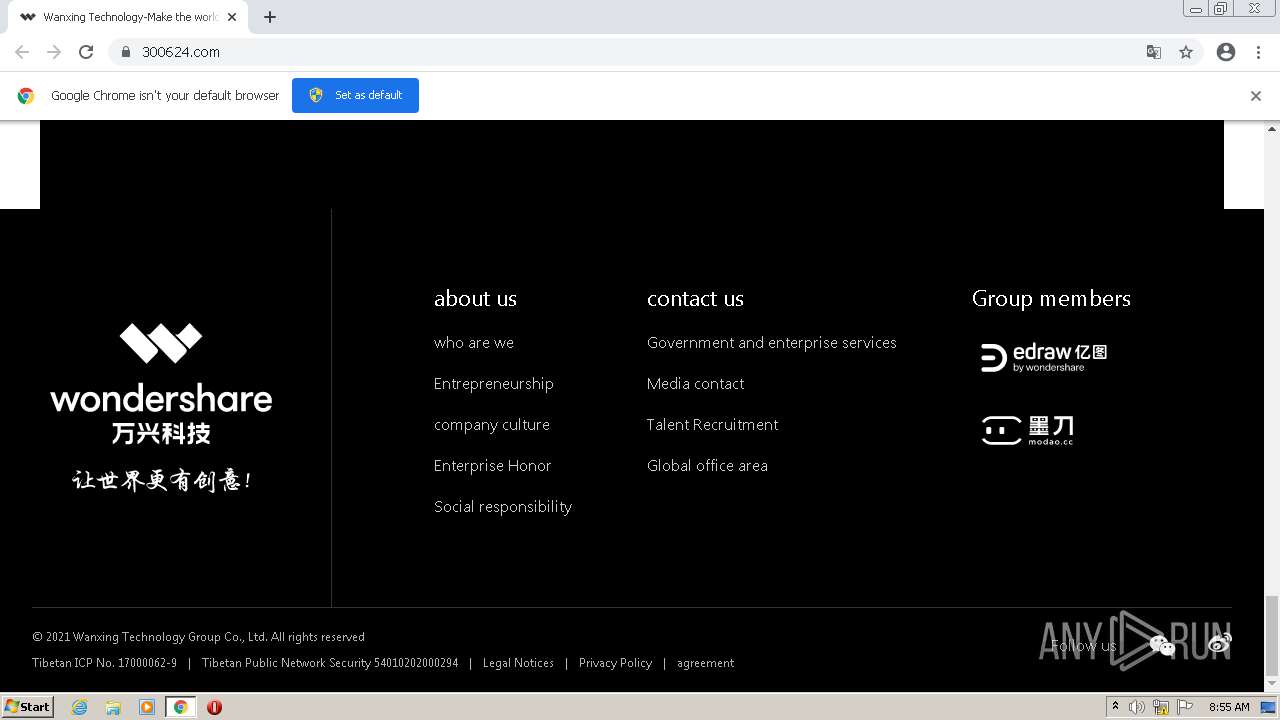The image size is (1280, 720).
Task: Click the 2021 copyright notice text
Action: coord(198,637)
